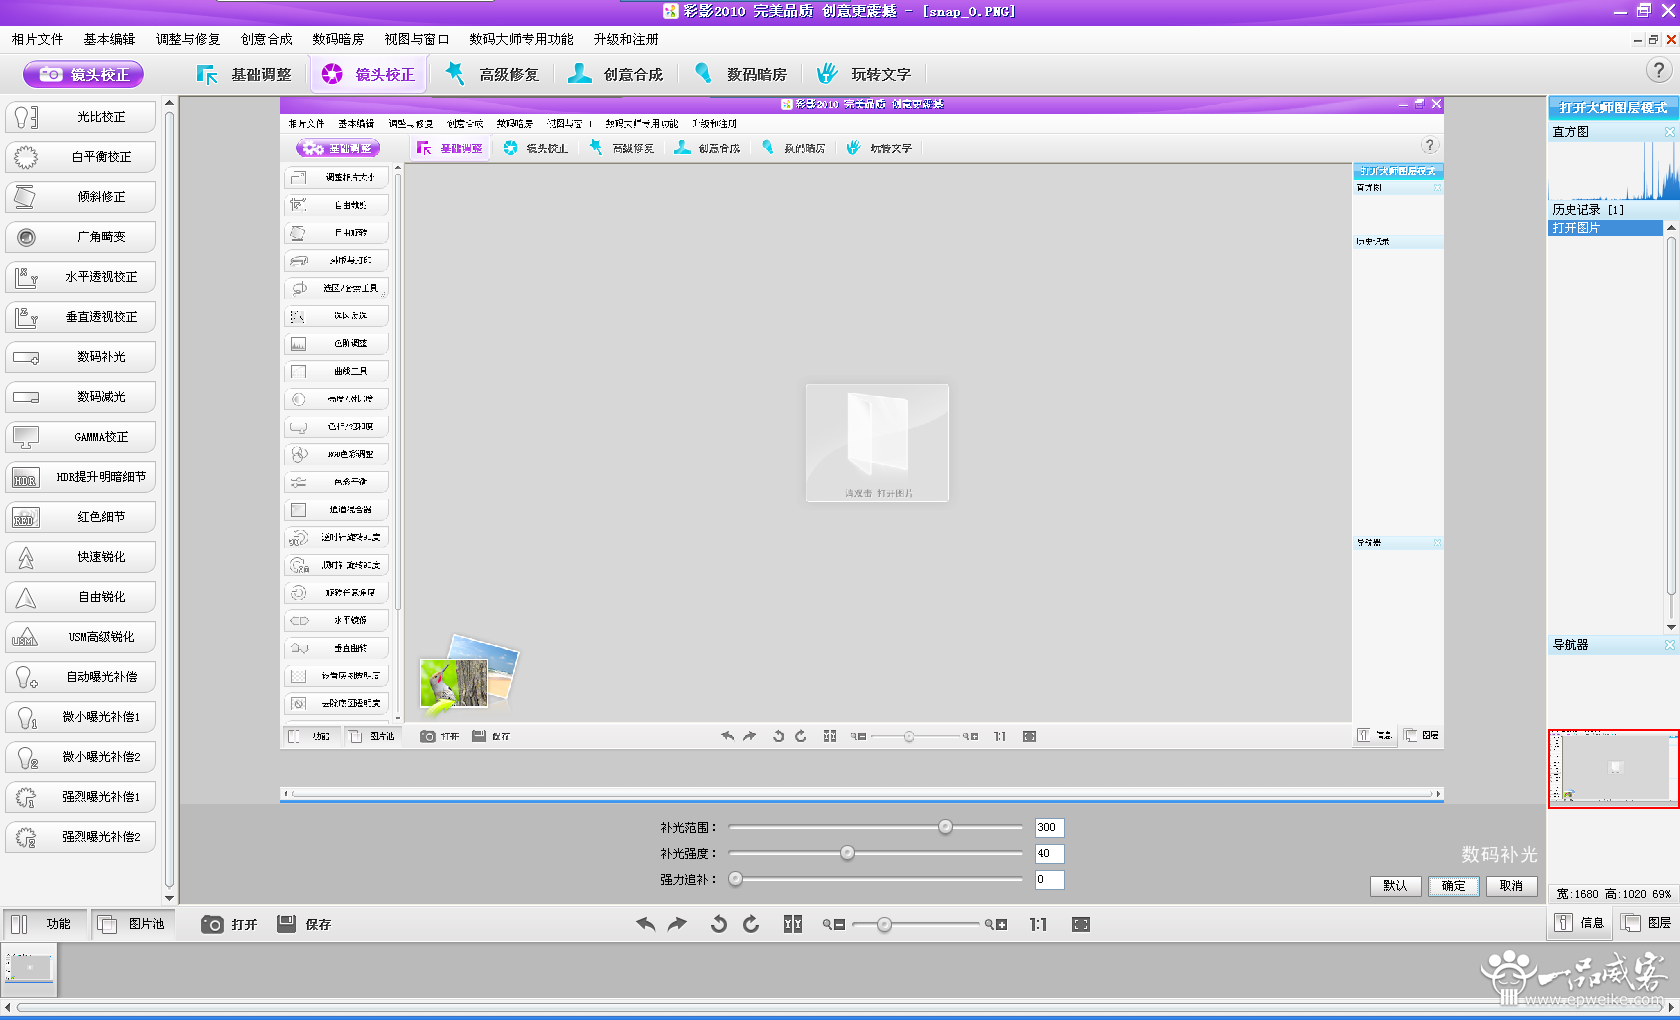Image resolution: width=1680 pixels, height=1020 pixels.
Task: Close the 导航器 navigator panel
Action: pos(1669,645)
